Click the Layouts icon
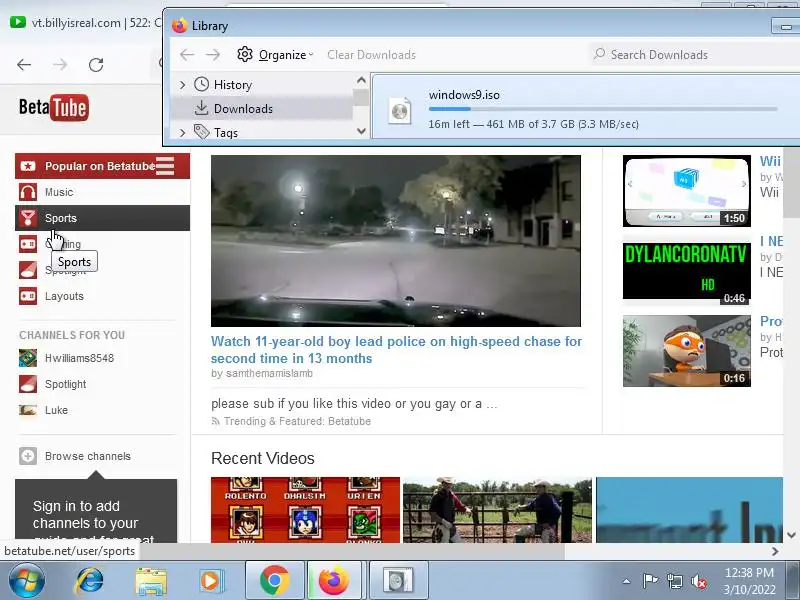The height and width of the screenshot is (600, 800). [28, 296]
